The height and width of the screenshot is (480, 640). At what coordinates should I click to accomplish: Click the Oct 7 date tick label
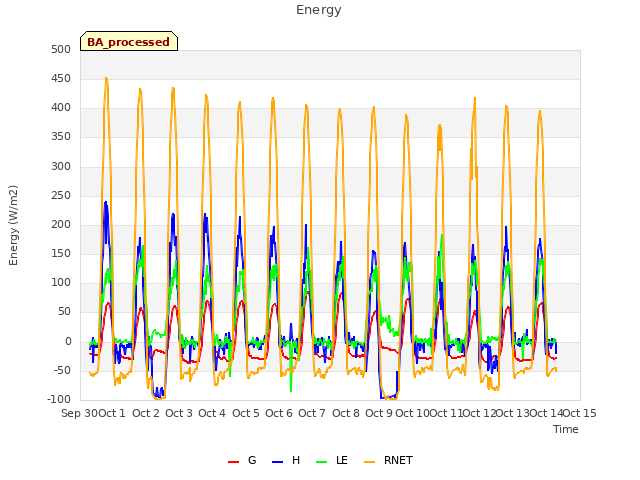(x=312, y=413)
